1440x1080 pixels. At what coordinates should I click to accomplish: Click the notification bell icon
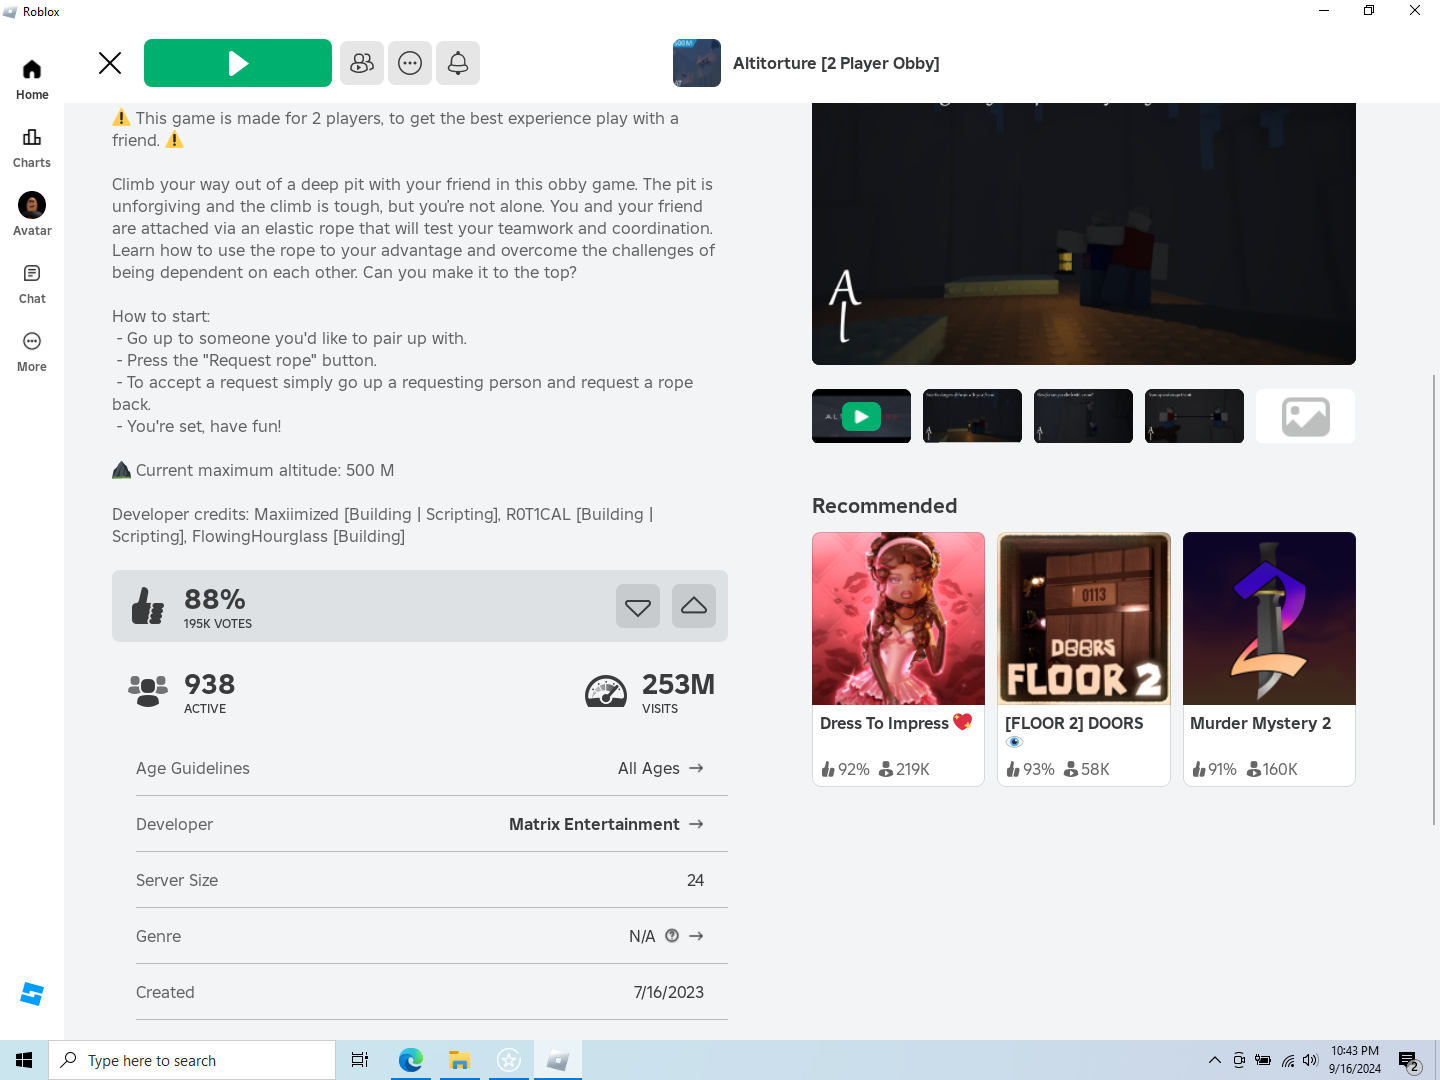[458, 63]
